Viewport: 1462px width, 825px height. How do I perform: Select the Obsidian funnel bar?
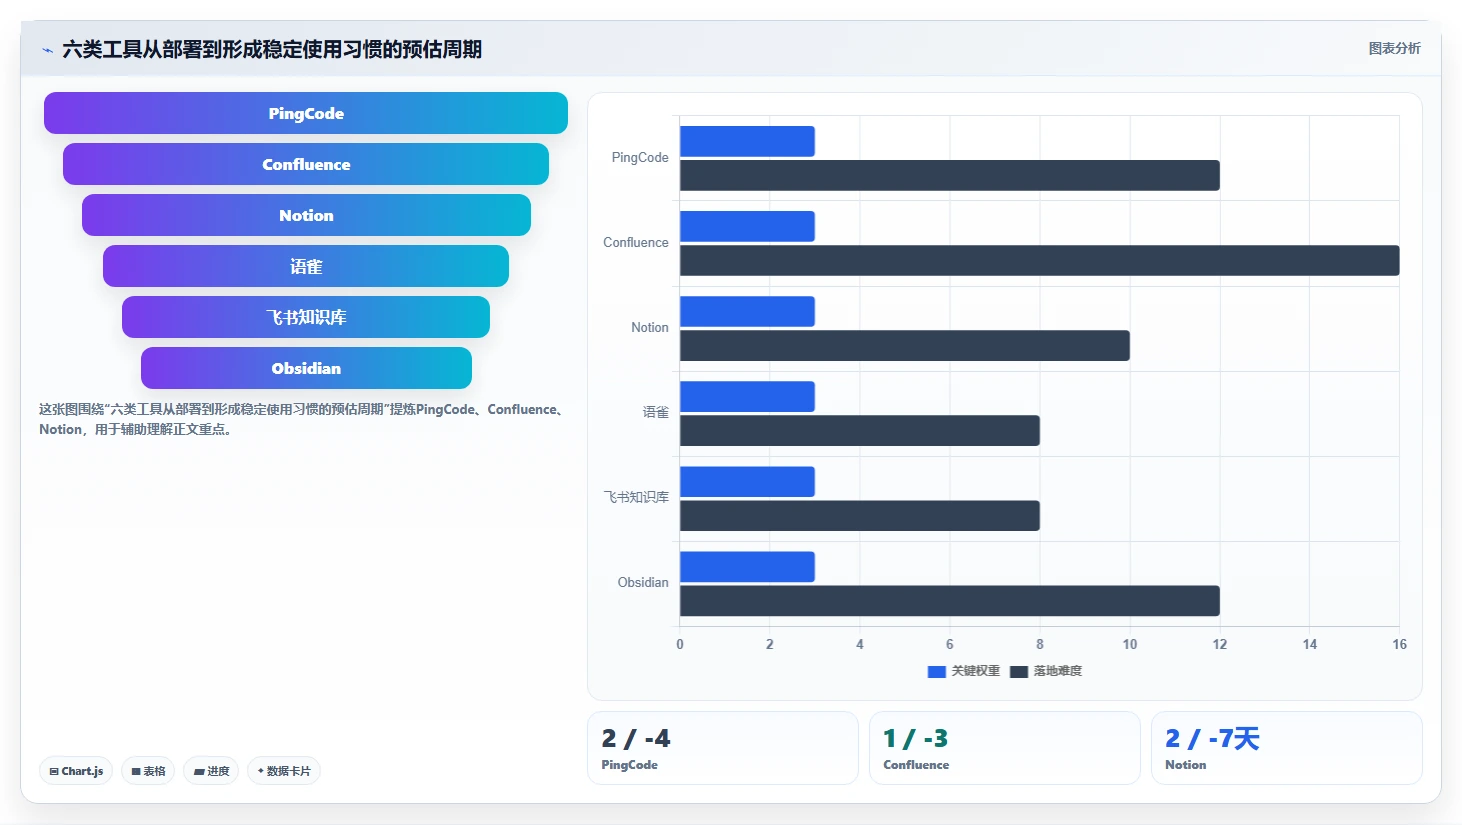306,368
